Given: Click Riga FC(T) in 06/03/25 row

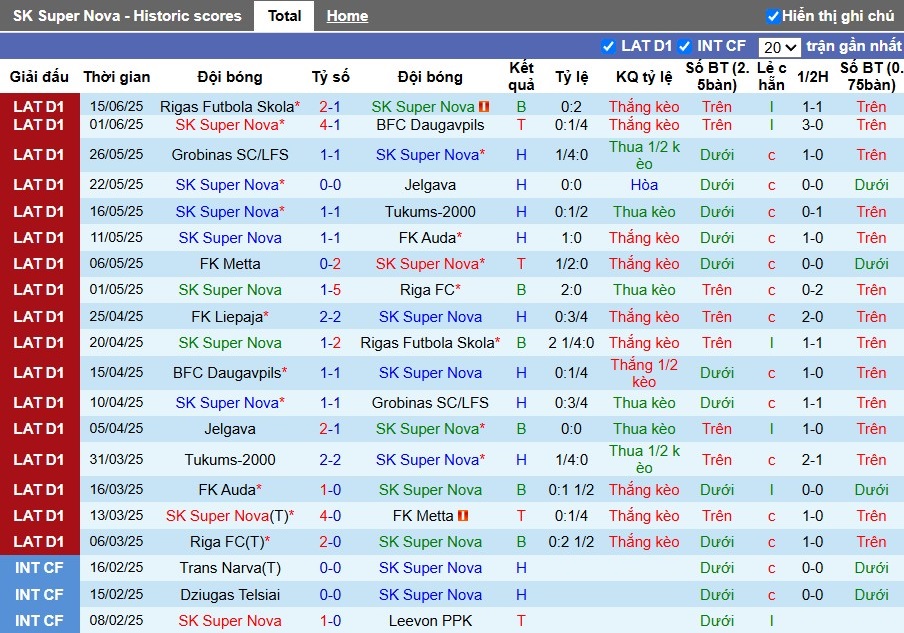Looking at the screenshot, I should pos(227,542).
